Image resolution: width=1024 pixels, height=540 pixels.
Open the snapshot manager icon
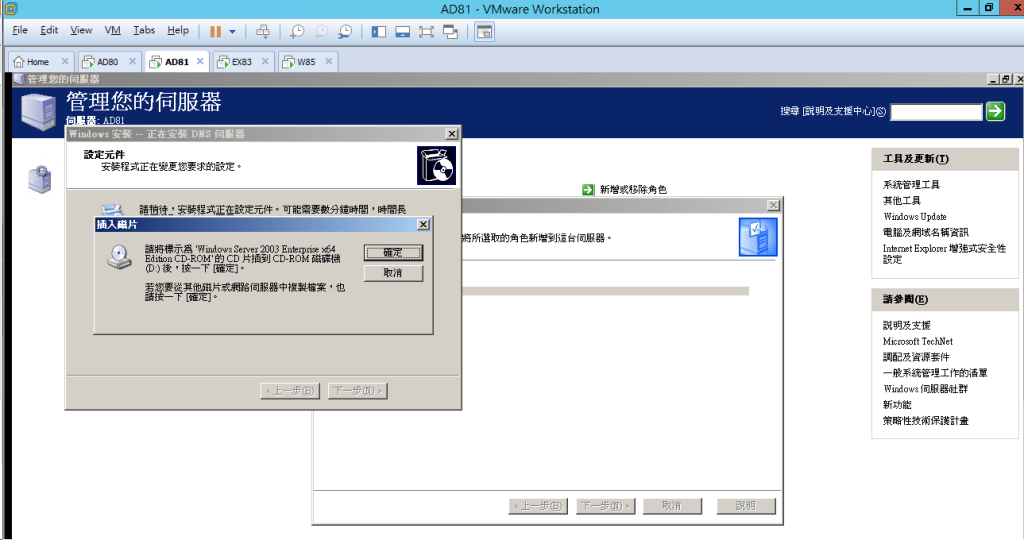345,31
